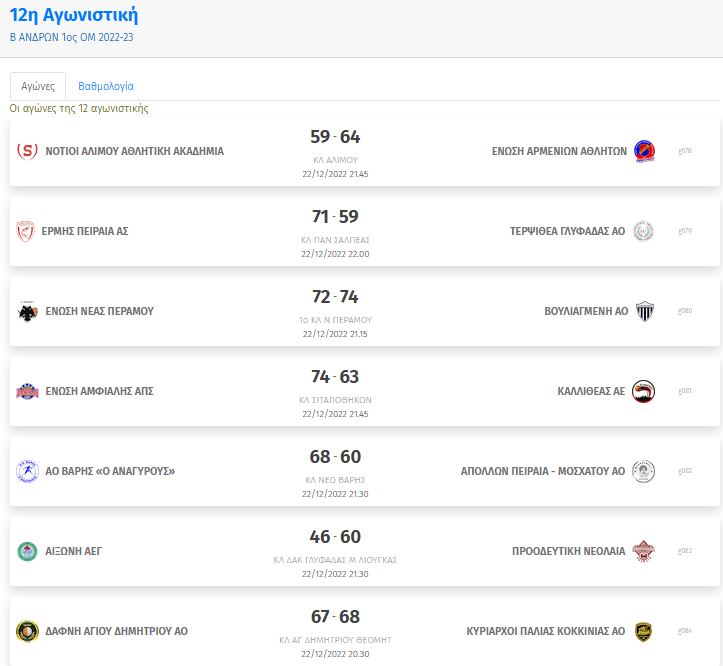Viewport: 723px width, 666px height.
Task: Click the Καλλιθέας ΑΕ round logo
Action: coord(643,391)
